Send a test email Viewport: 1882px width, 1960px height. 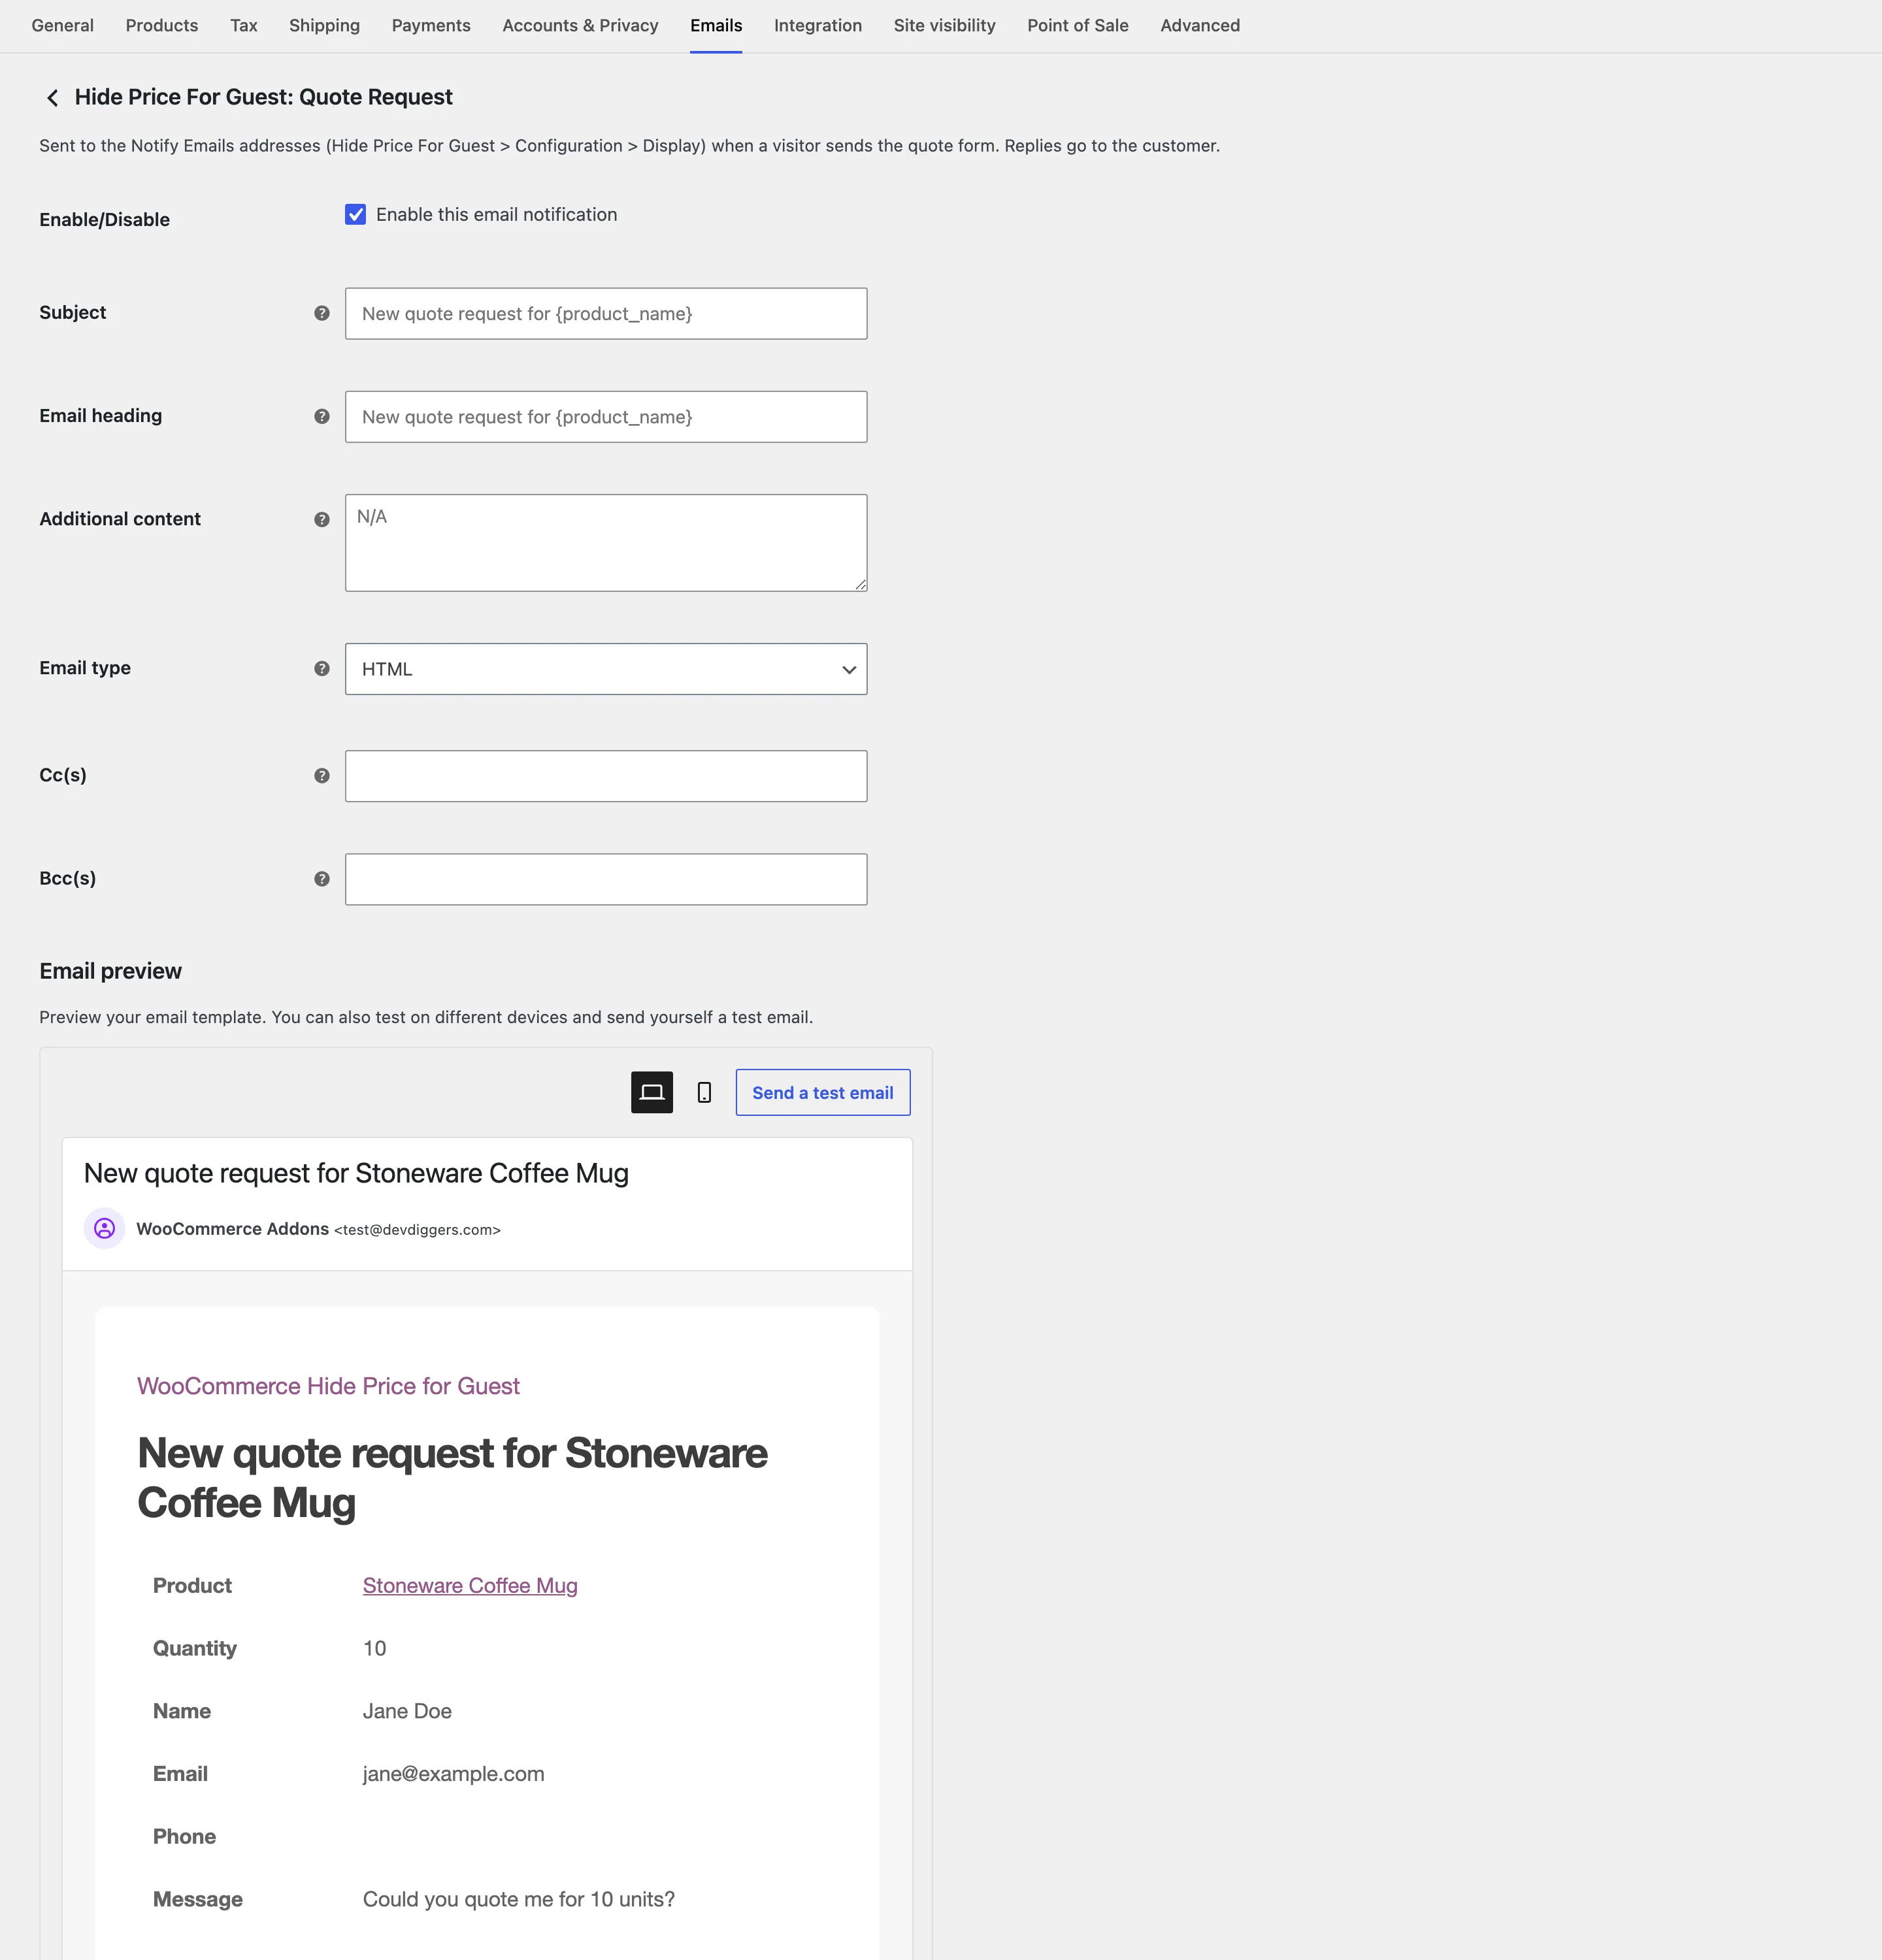coord(823,1092)
